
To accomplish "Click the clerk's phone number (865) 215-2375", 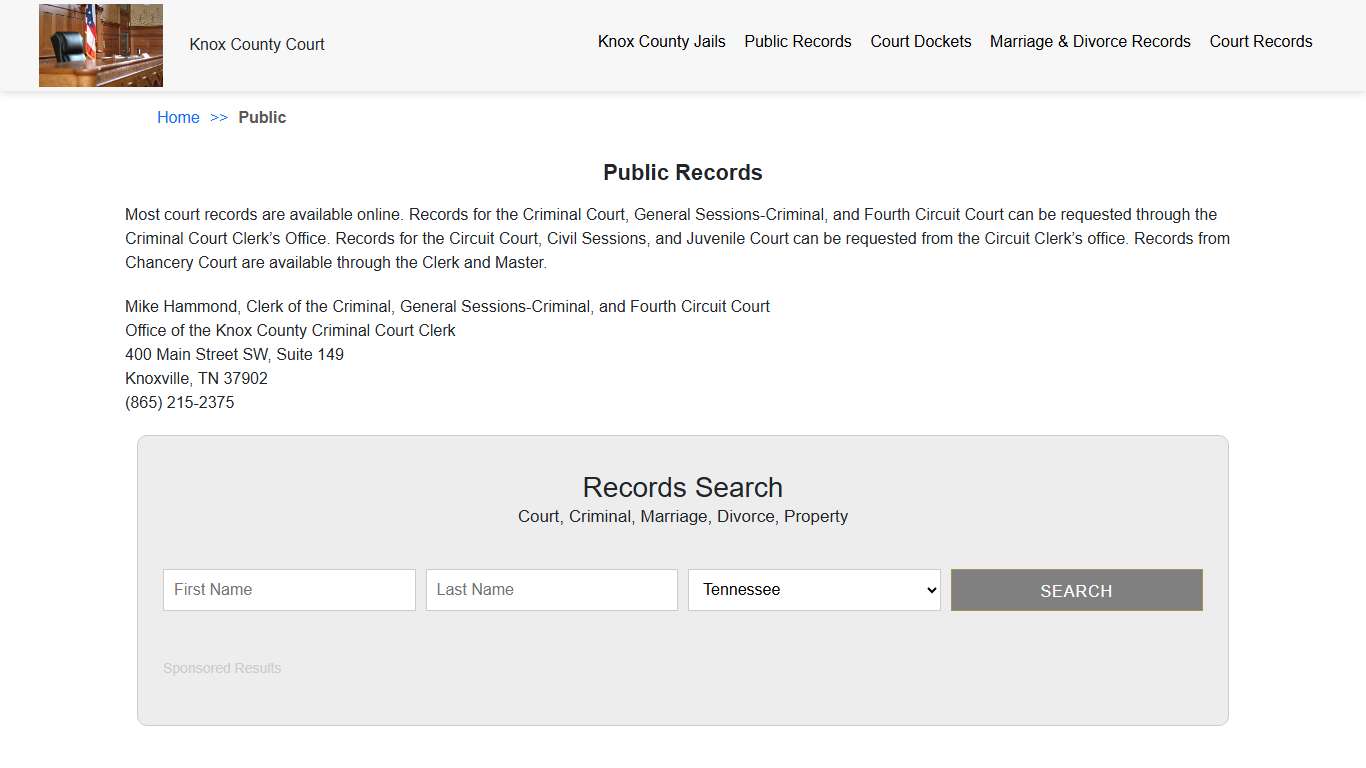I will tap(179, 402).
